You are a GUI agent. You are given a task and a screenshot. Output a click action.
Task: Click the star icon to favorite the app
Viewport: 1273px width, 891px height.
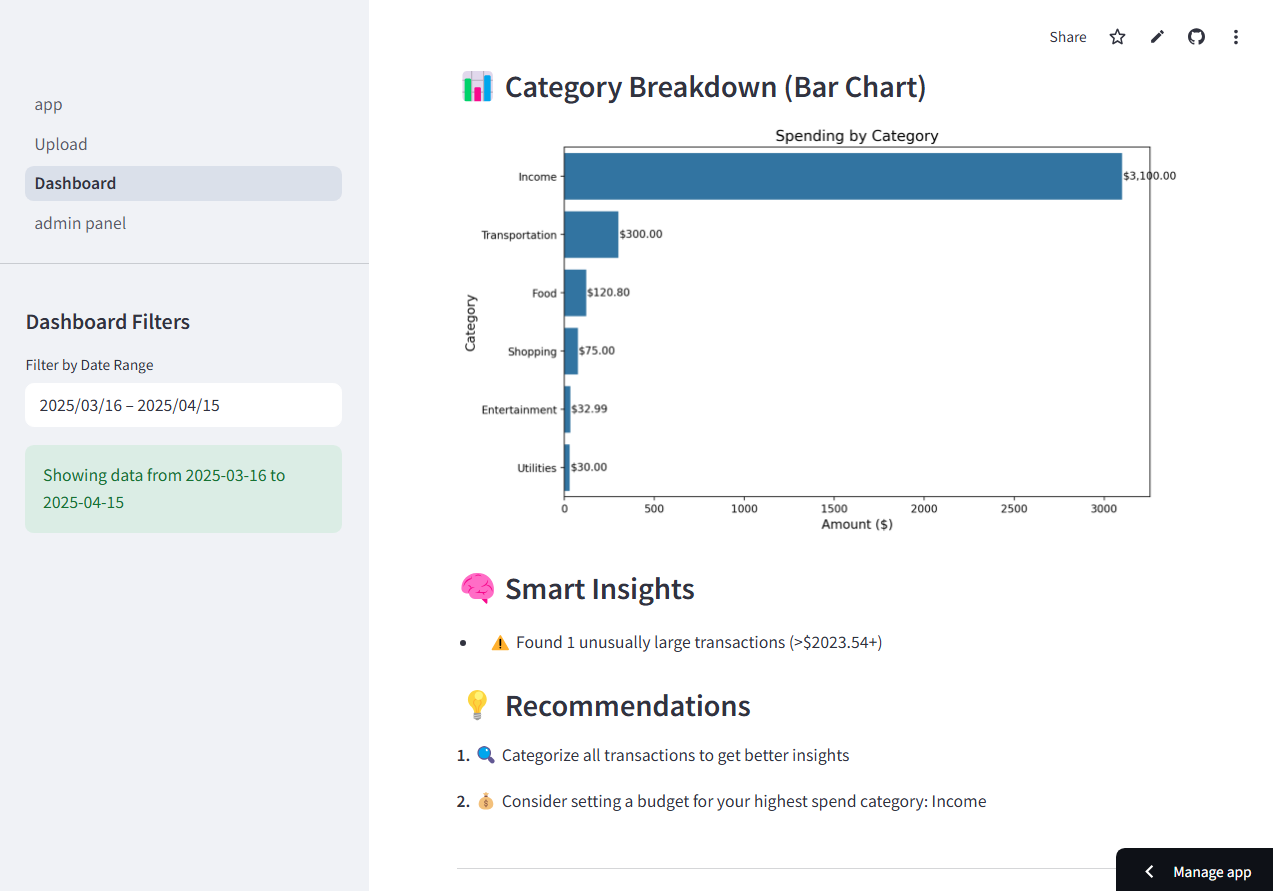(1117, 36)
